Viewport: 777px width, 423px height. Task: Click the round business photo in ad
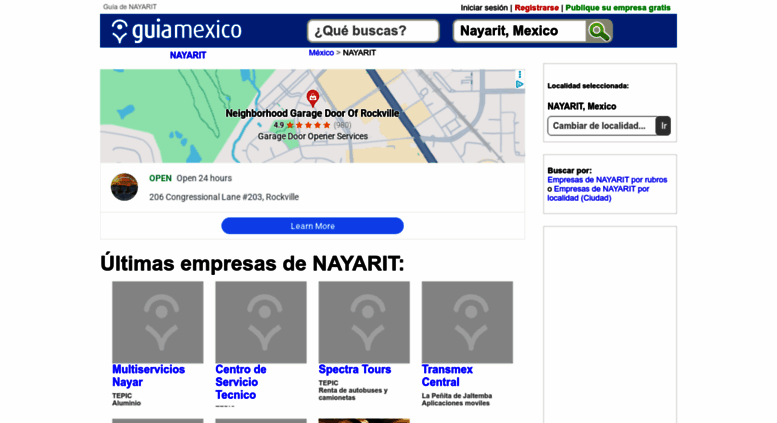pyautogui.click(x=124, y=187)
